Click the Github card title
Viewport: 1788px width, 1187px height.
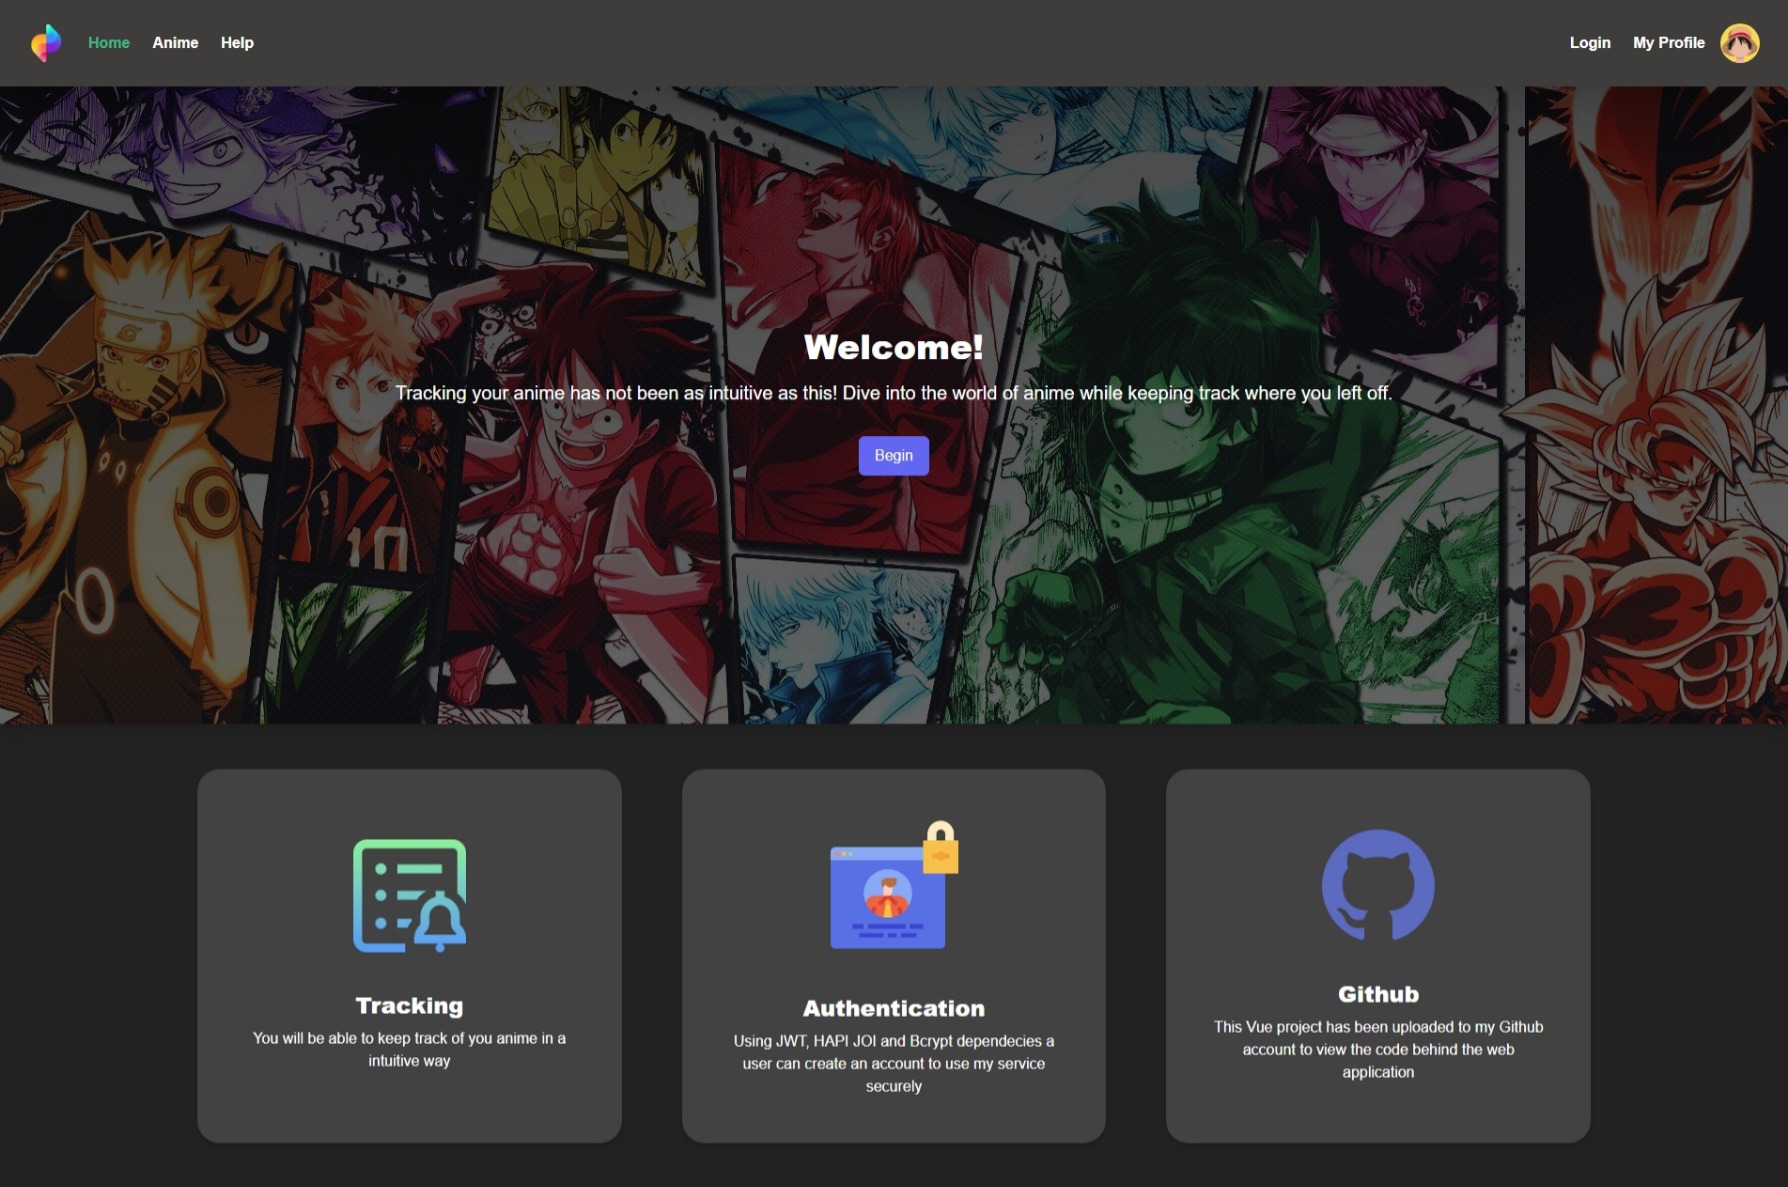pyautogui.click(x=1378, y=994)
